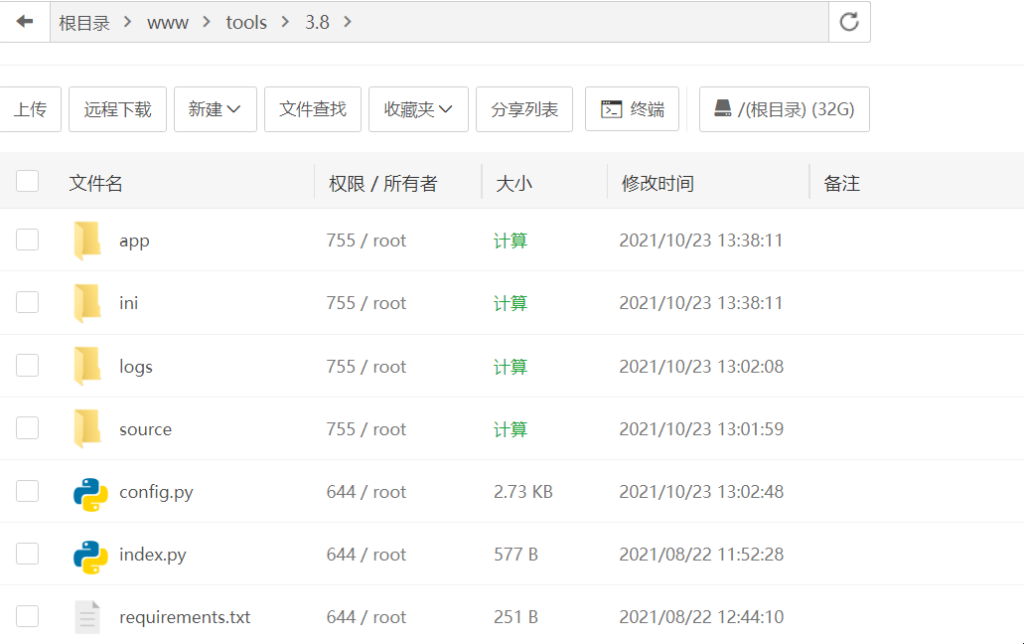1024x644 pixels.
Task: Open 分享列表 share list
Action: (x=524, y=108)
